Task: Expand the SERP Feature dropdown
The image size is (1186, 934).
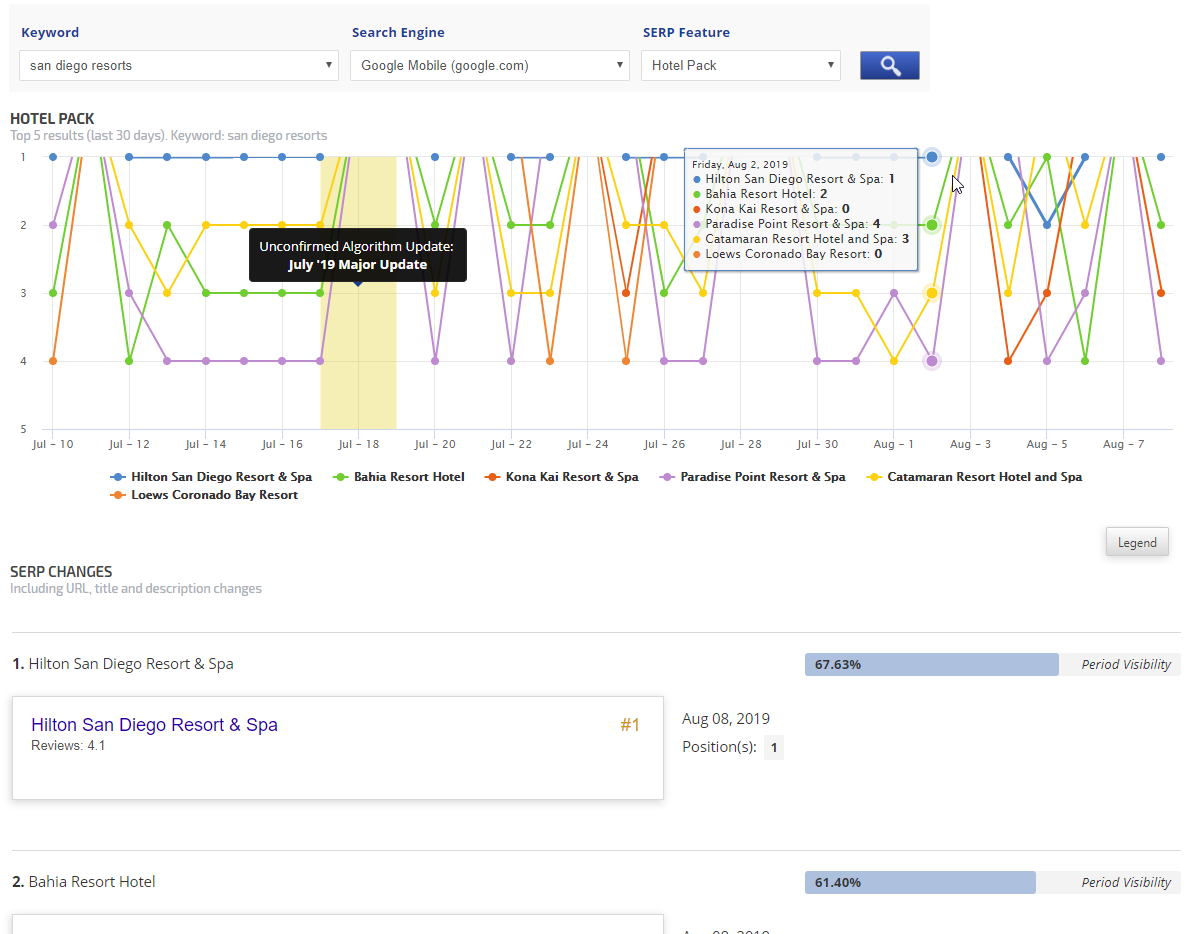Action: 740,66
